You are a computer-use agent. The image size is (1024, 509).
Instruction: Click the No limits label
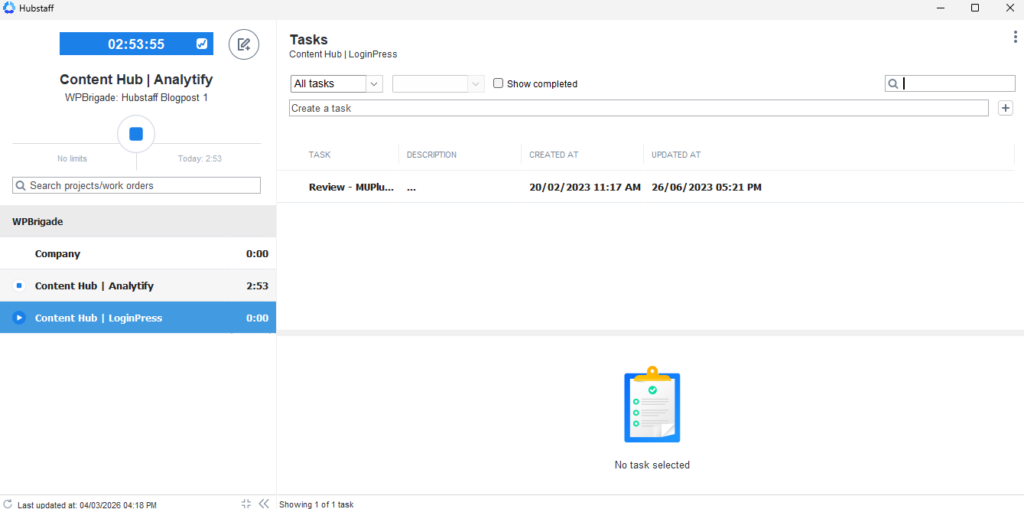click(x=72, y=158)
